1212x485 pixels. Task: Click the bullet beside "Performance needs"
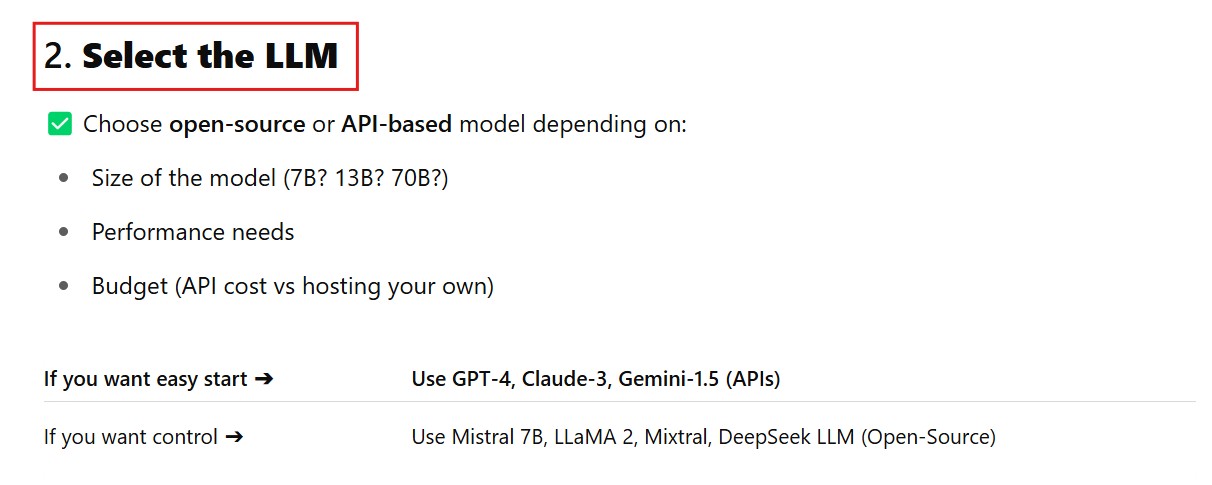[64, 232]
